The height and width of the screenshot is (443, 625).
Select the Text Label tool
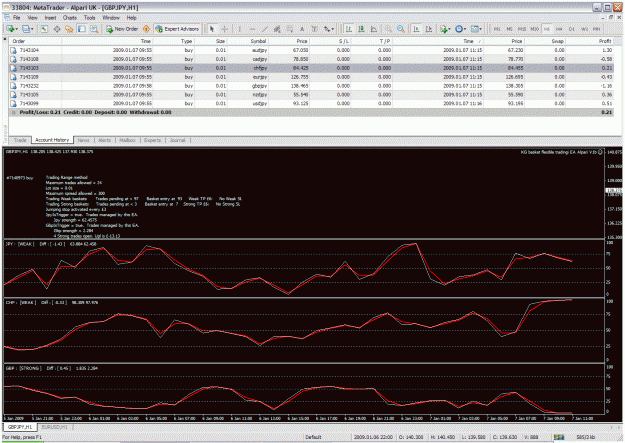pos(314,29)
